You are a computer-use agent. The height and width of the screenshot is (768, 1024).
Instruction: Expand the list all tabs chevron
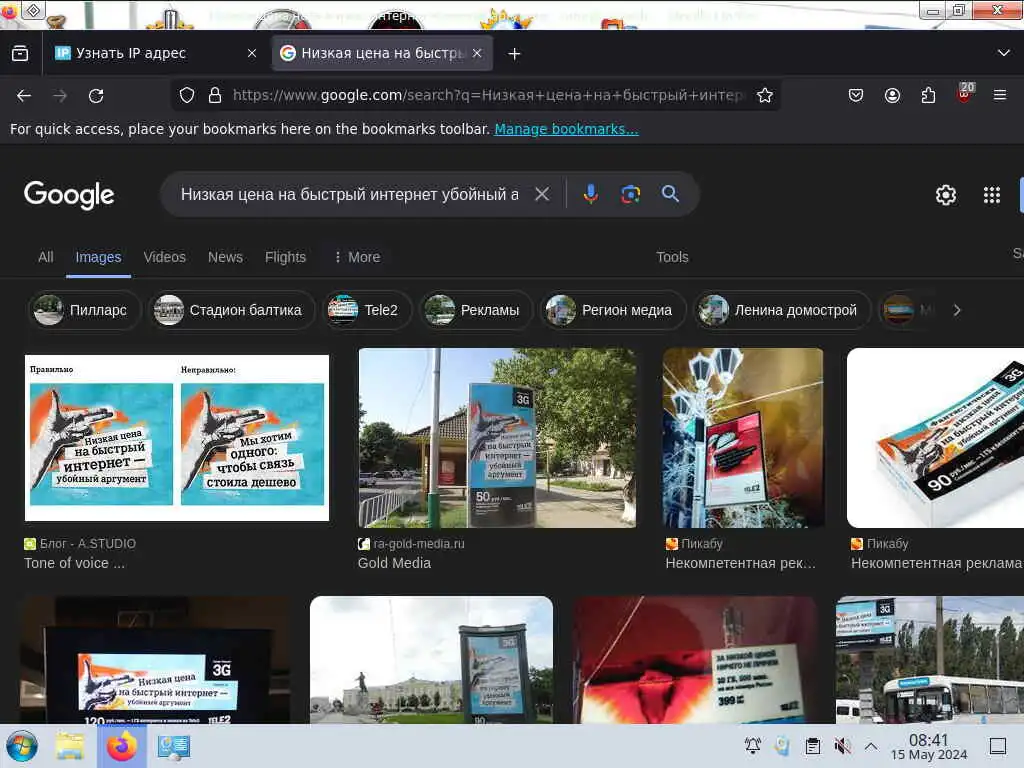tap(1004, 53)
